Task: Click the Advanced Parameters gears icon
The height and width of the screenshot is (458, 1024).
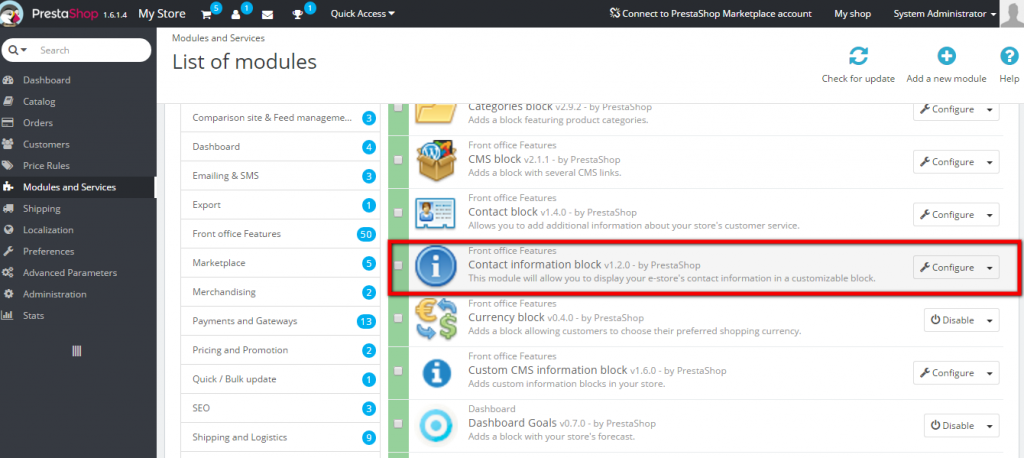Action: click(x=8, y=272)
